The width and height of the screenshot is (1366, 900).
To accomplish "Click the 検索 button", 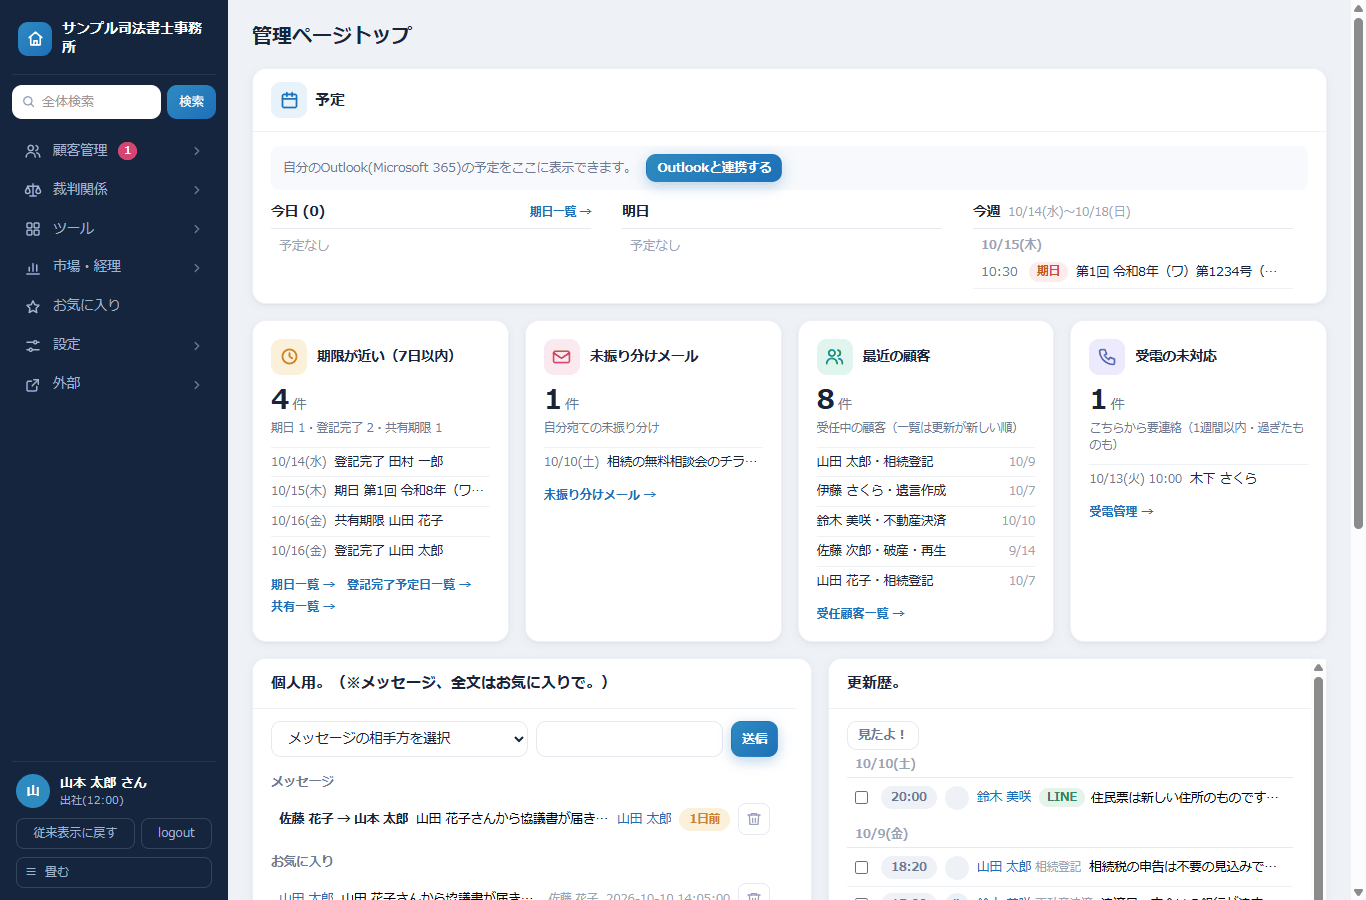I will (x=191, y=102).
